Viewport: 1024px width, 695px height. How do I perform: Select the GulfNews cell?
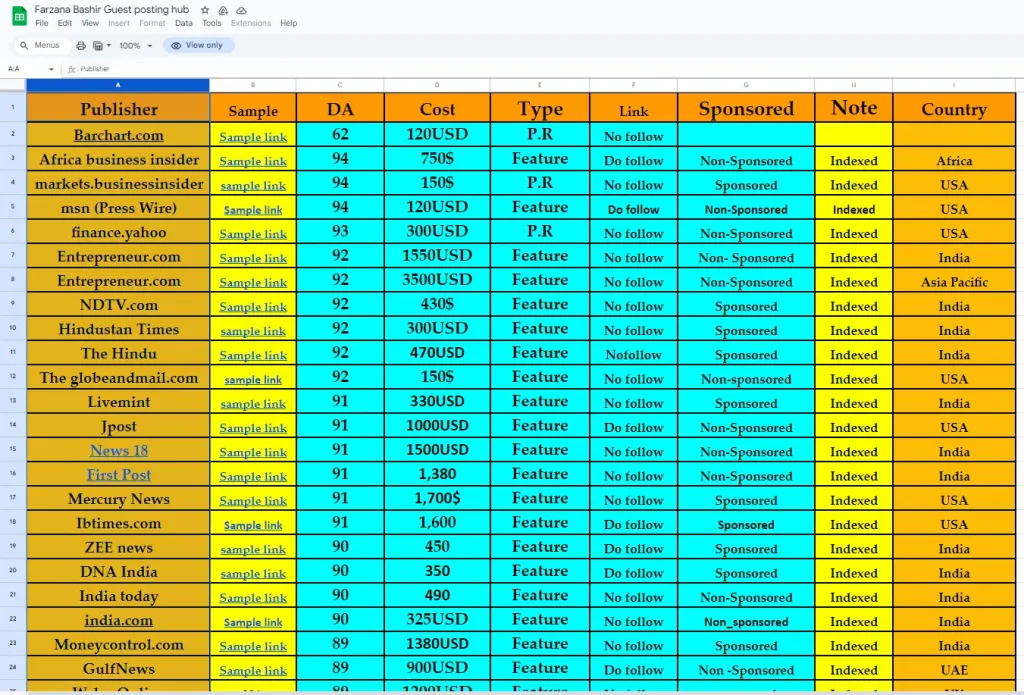pyautogui.click(x=118, y=669)
